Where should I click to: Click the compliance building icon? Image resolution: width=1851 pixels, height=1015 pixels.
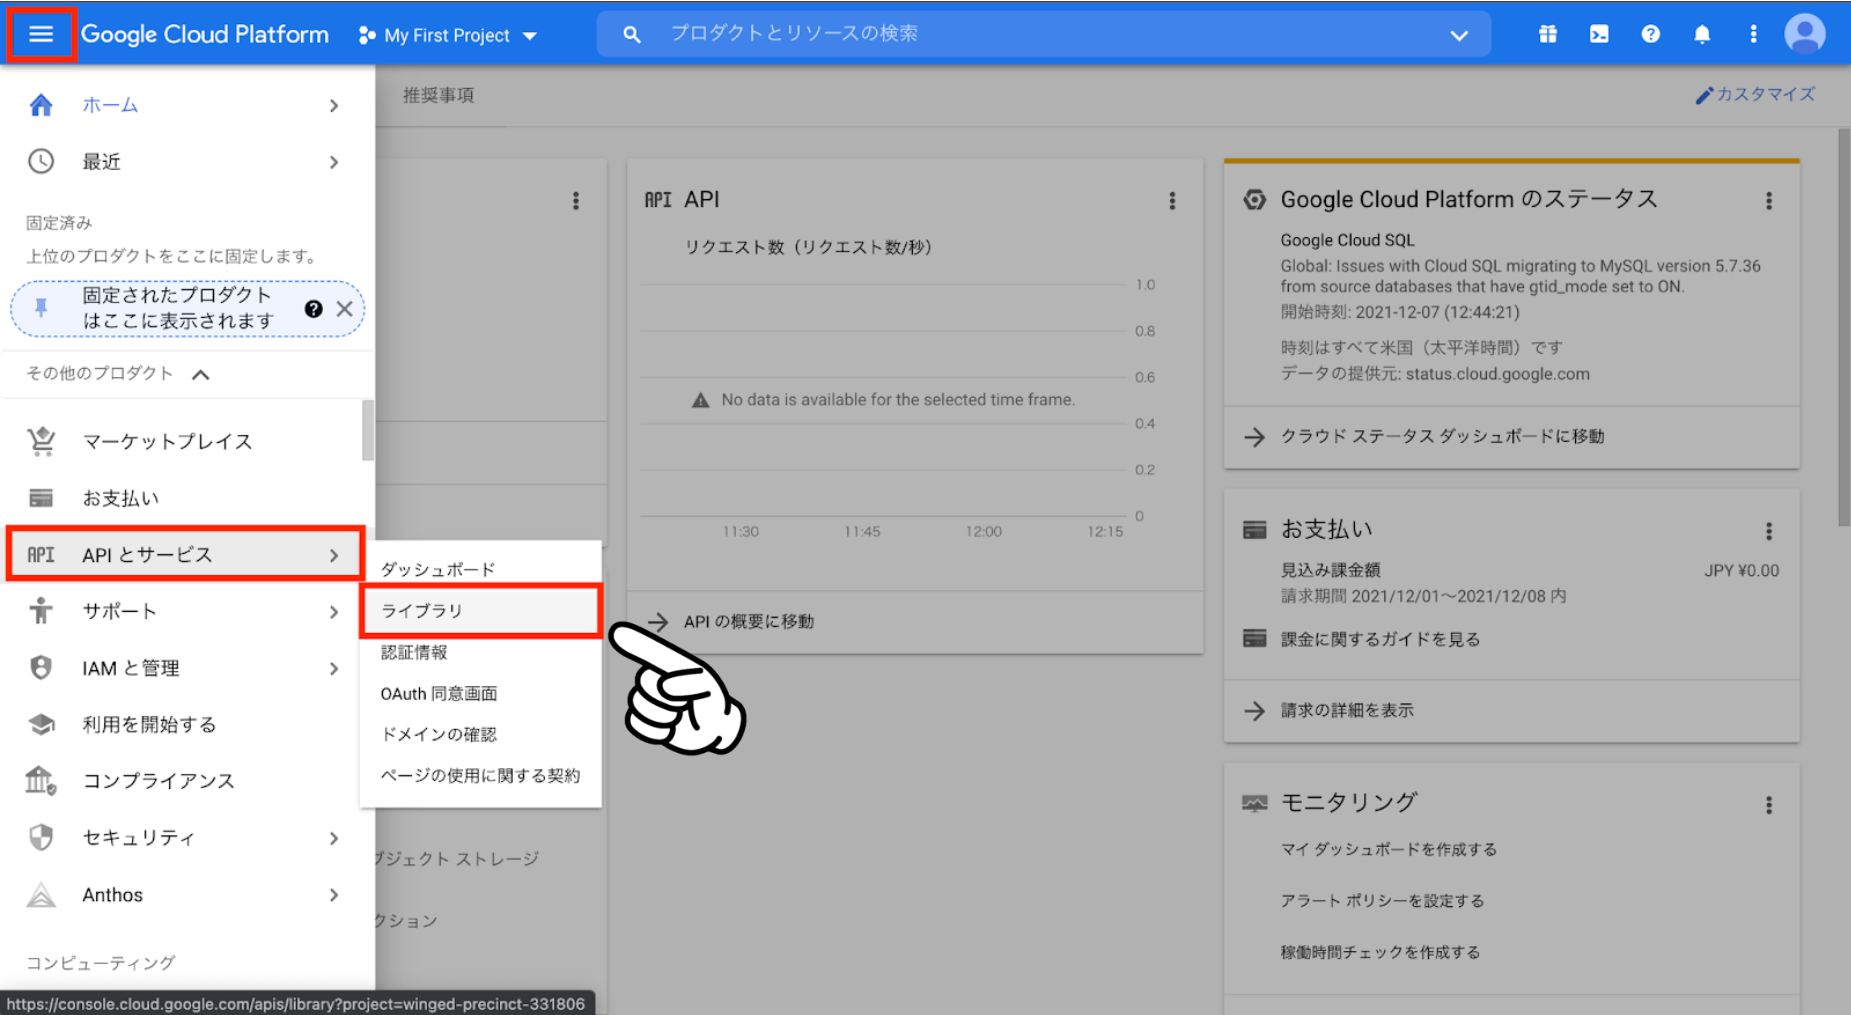[x=41, y=780]
